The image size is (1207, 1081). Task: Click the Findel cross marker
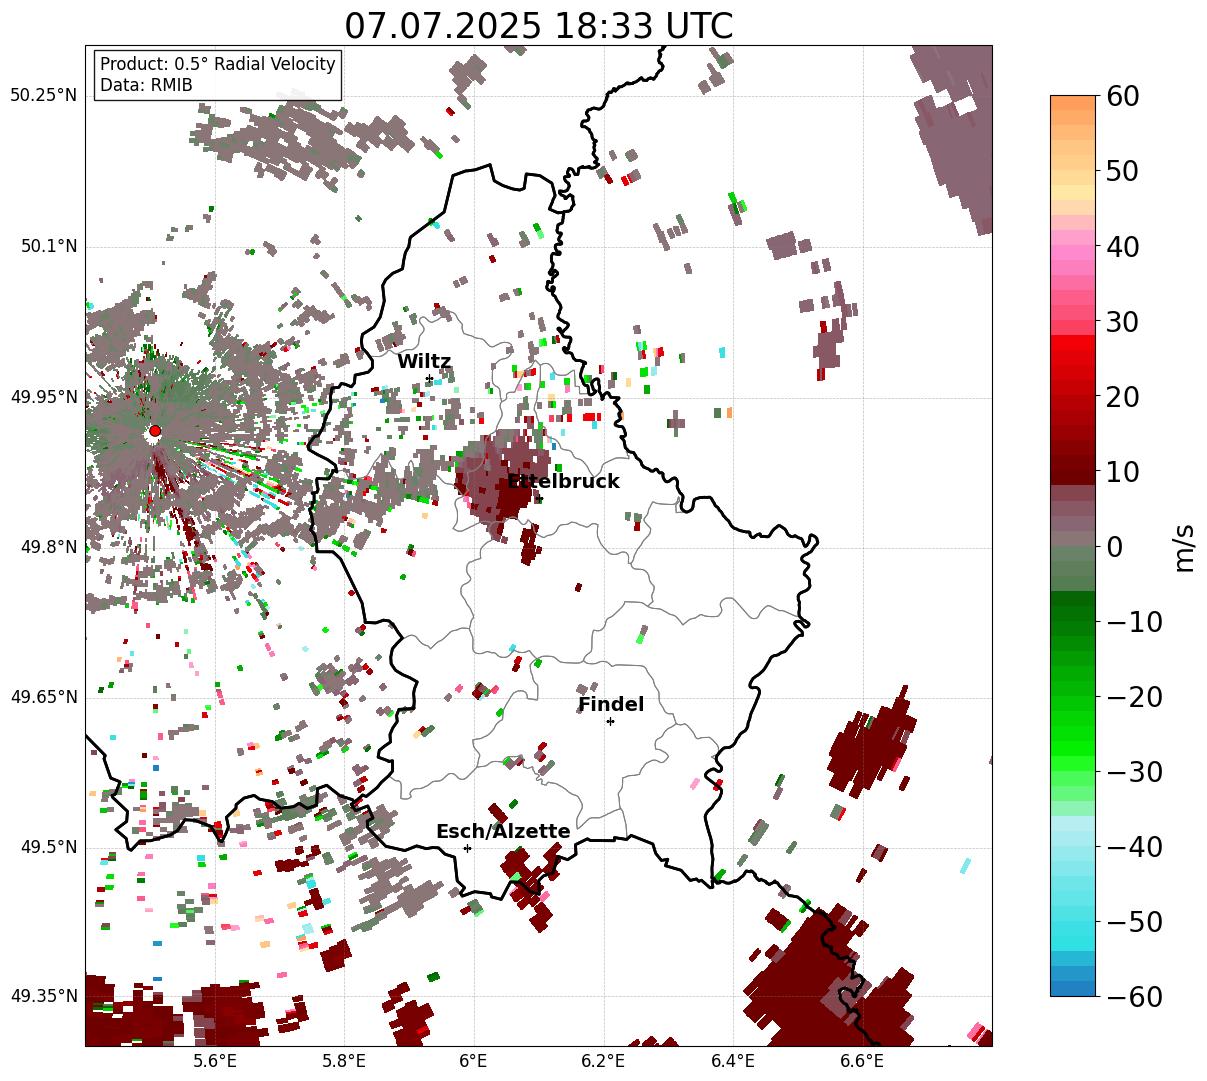point(610,721)
